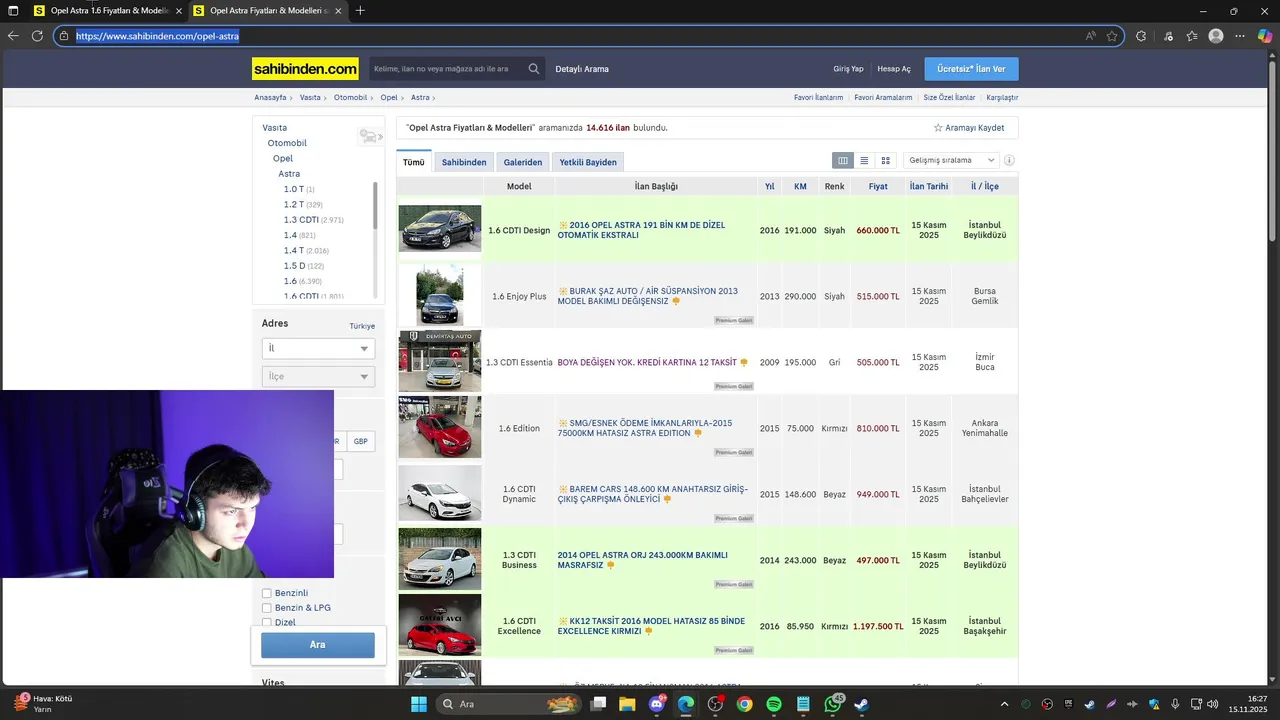
Task: Click the vehicle category icon in the sidebar
Action: [x=369, y=136]
